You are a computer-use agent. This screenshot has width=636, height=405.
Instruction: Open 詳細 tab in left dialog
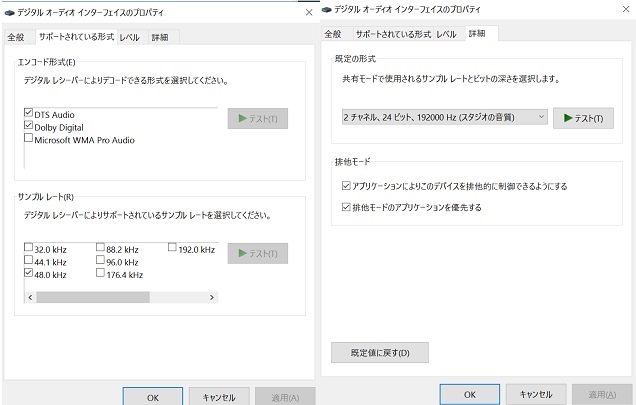(x=161, y=38)
